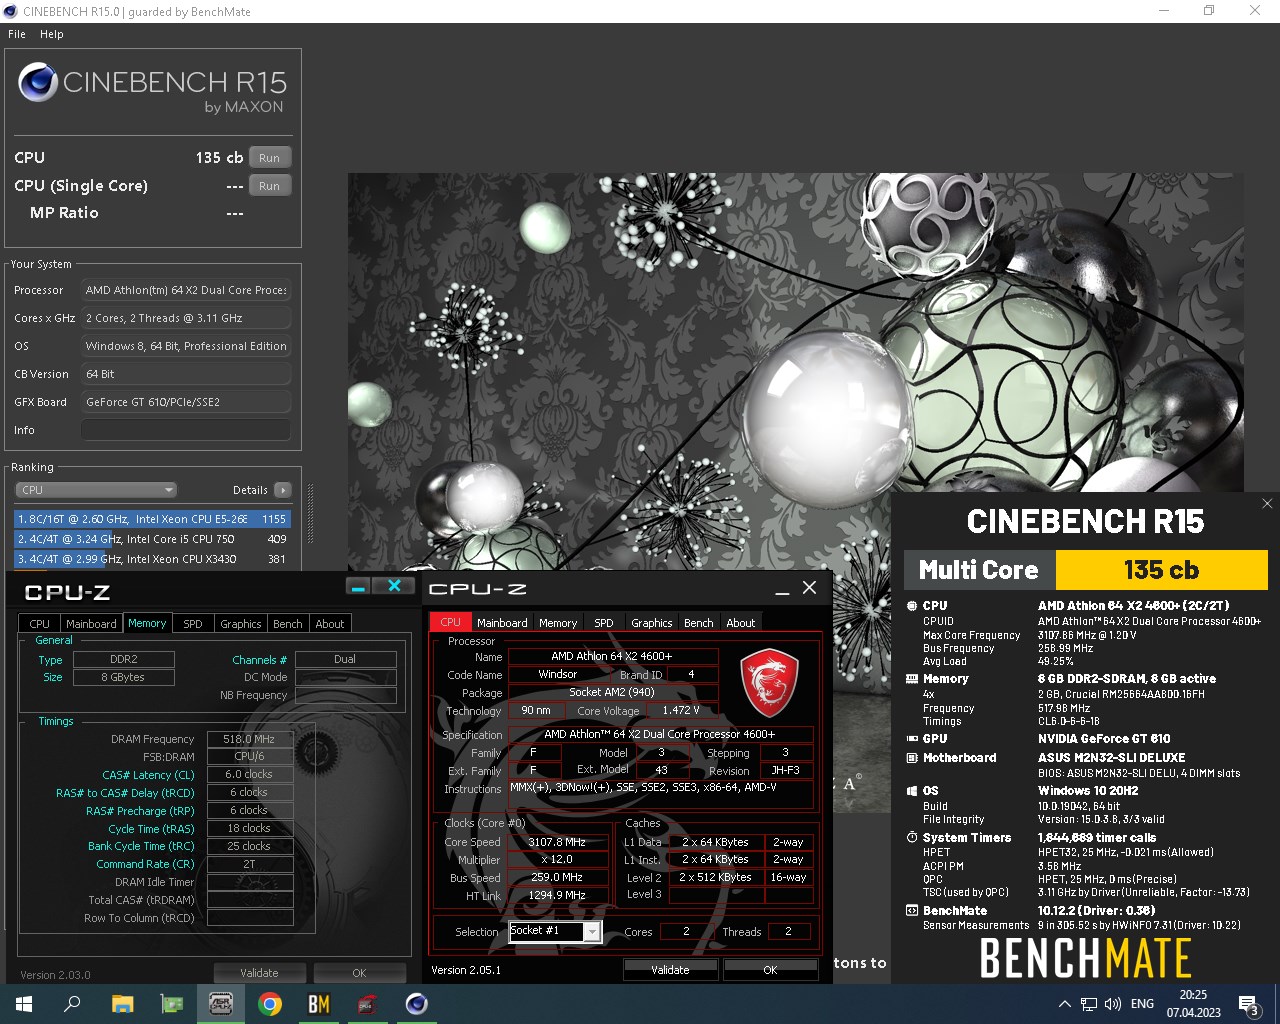Open File Explorer from taskbar

pyautogui.click(x=122, y=1004)
